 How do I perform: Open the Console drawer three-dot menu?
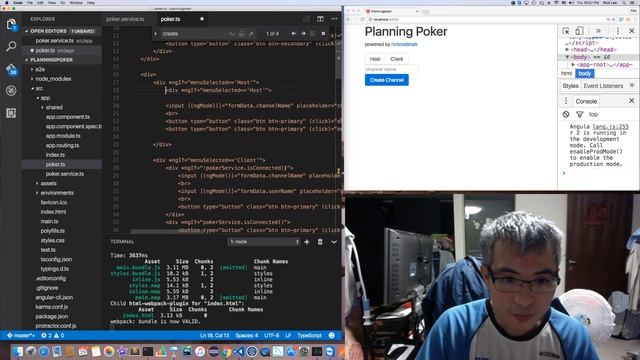[x=566, y=101]
